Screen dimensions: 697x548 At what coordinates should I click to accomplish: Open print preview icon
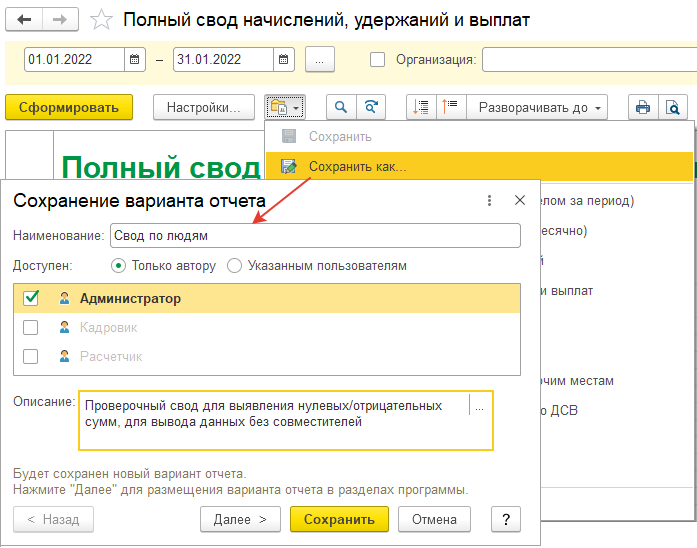click(673, 107)
